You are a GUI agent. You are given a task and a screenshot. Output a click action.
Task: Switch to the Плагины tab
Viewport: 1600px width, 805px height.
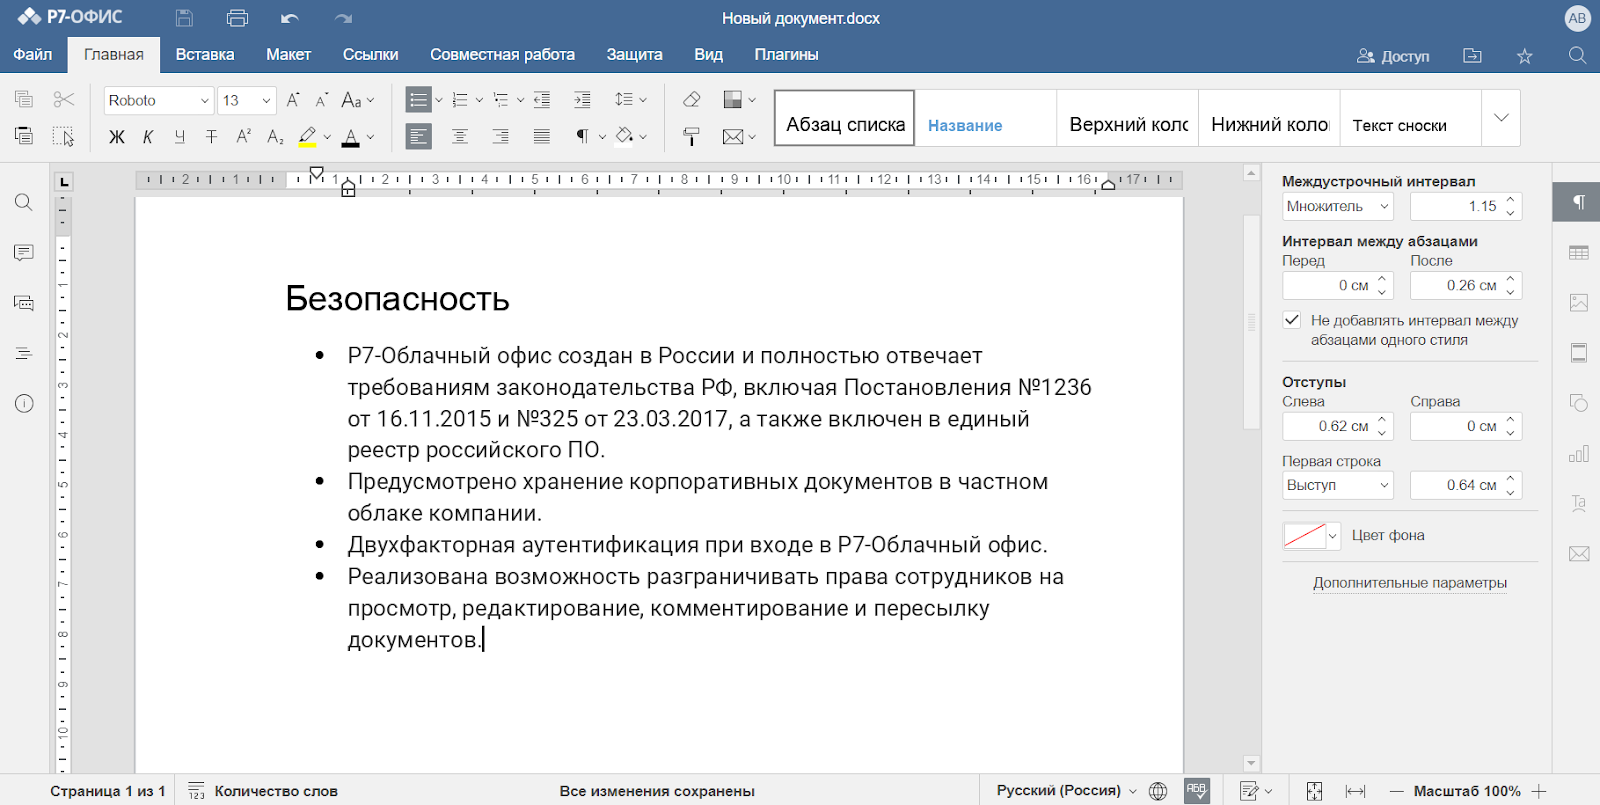click(786, 55)
